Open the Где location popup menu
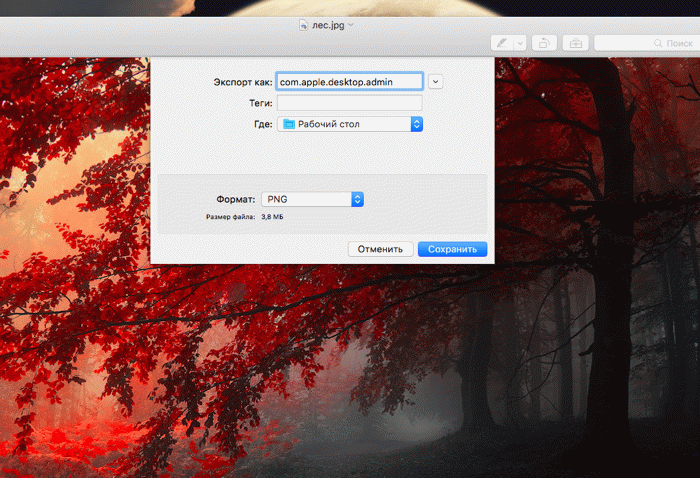Viewport: 700px width, 478px height. (x=350, y=124)
